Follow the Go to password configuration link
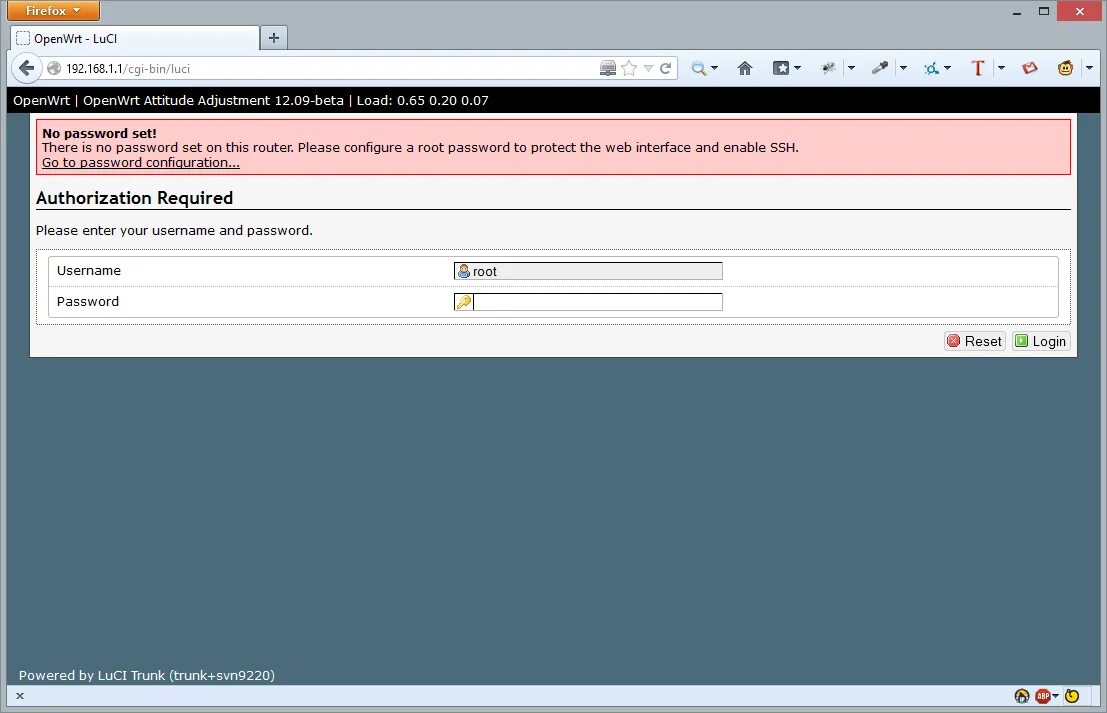Viewport: 1107px width, 713px height. tap(140, 162)
